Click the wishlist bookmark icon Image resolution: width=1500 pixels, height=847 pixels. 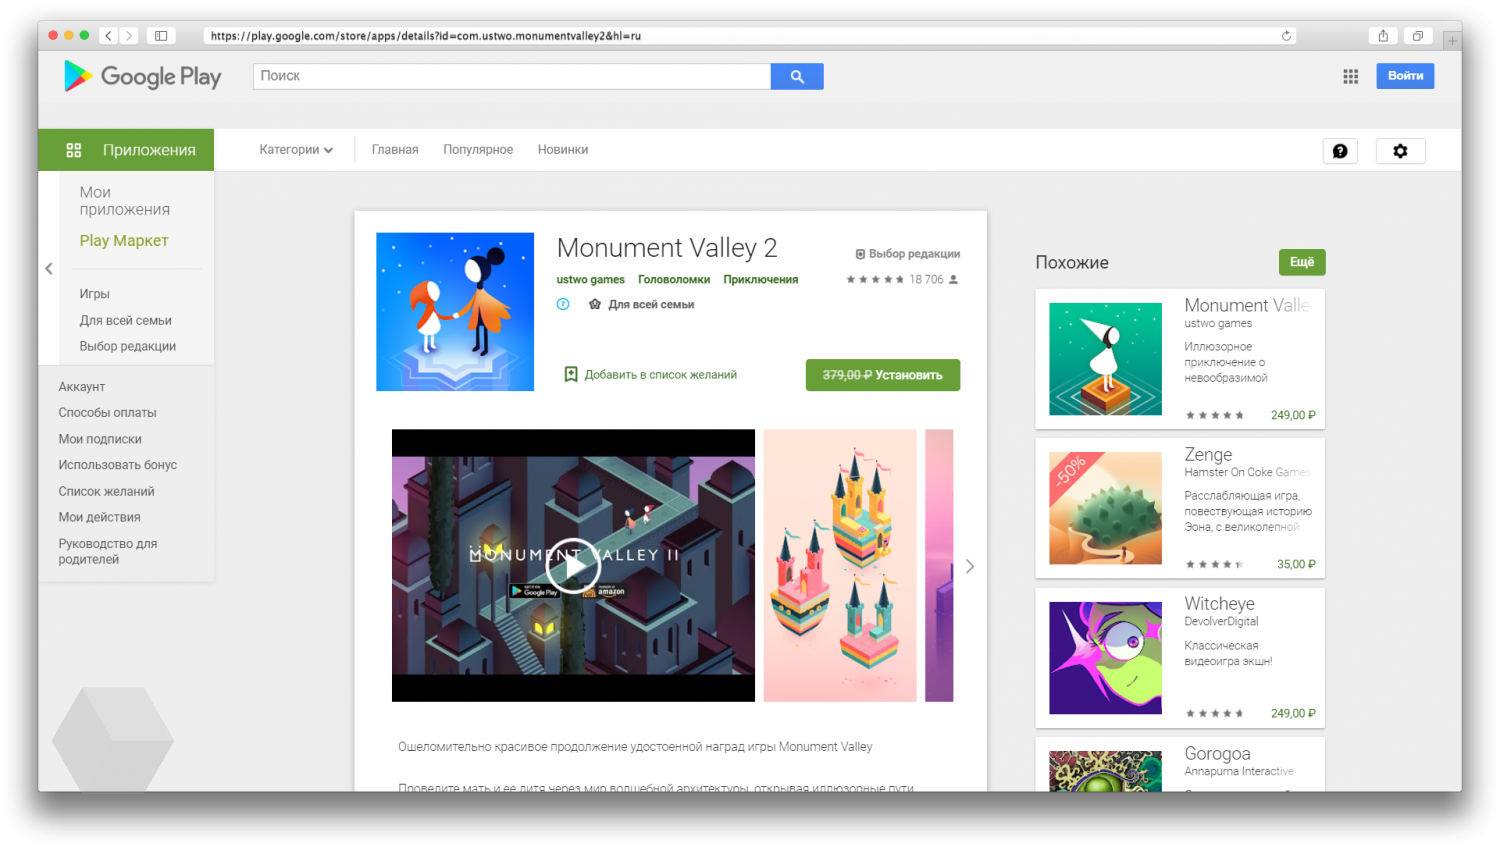(571, 374)
